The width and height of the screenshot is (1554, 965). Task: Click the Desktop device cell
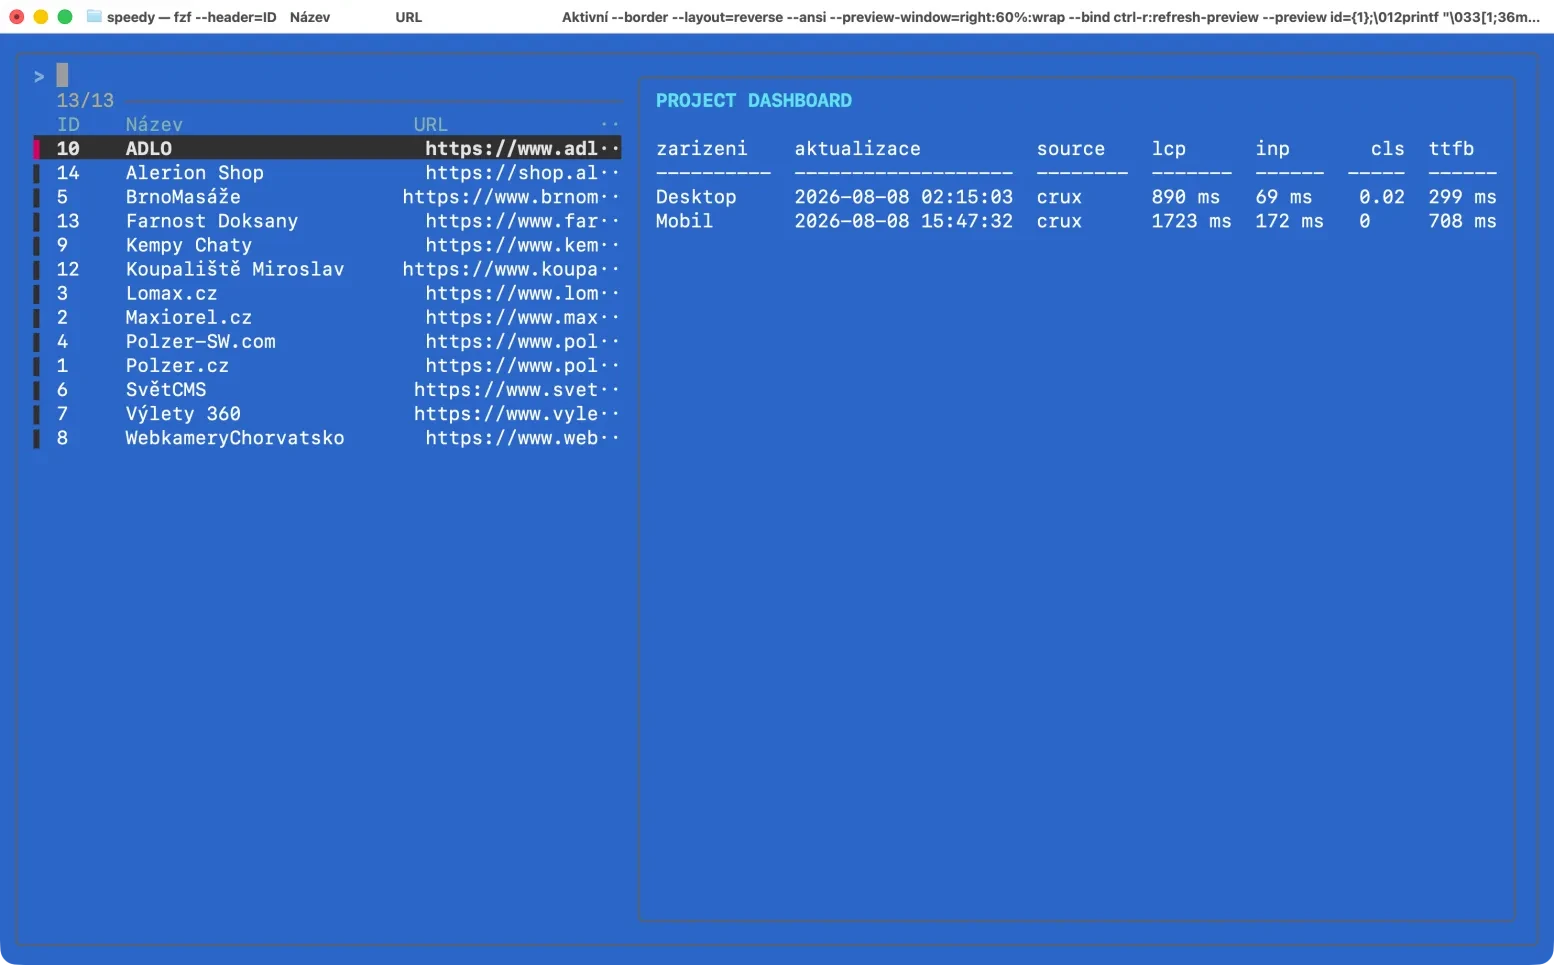point(696,197)
